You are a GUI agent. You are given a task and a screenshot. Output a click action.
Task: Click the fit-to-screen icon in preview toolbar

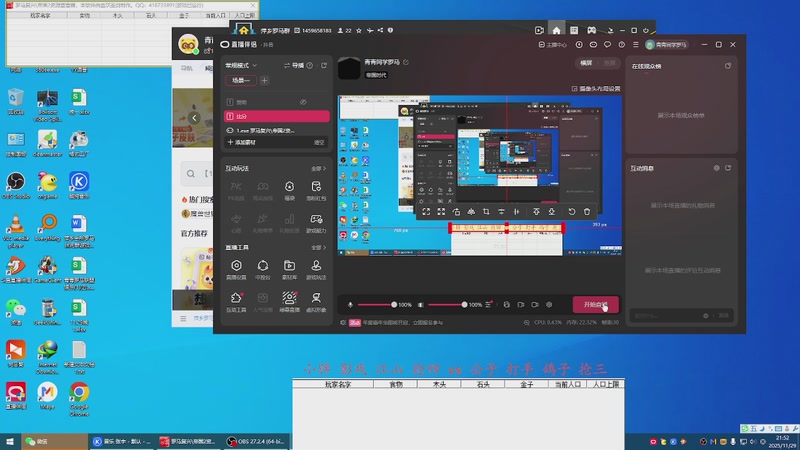click(426, 212)
